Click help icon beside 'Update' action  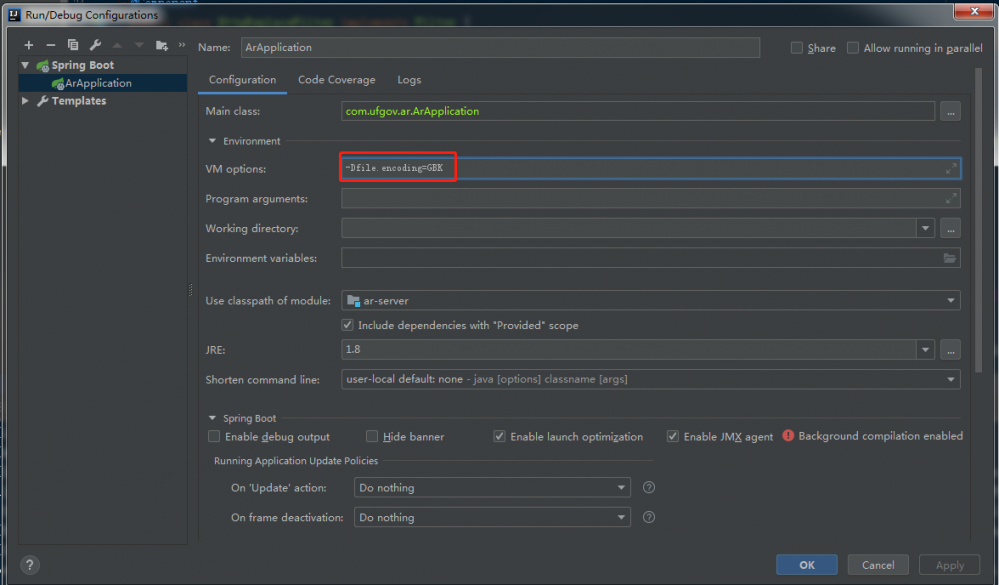point(649,488)
